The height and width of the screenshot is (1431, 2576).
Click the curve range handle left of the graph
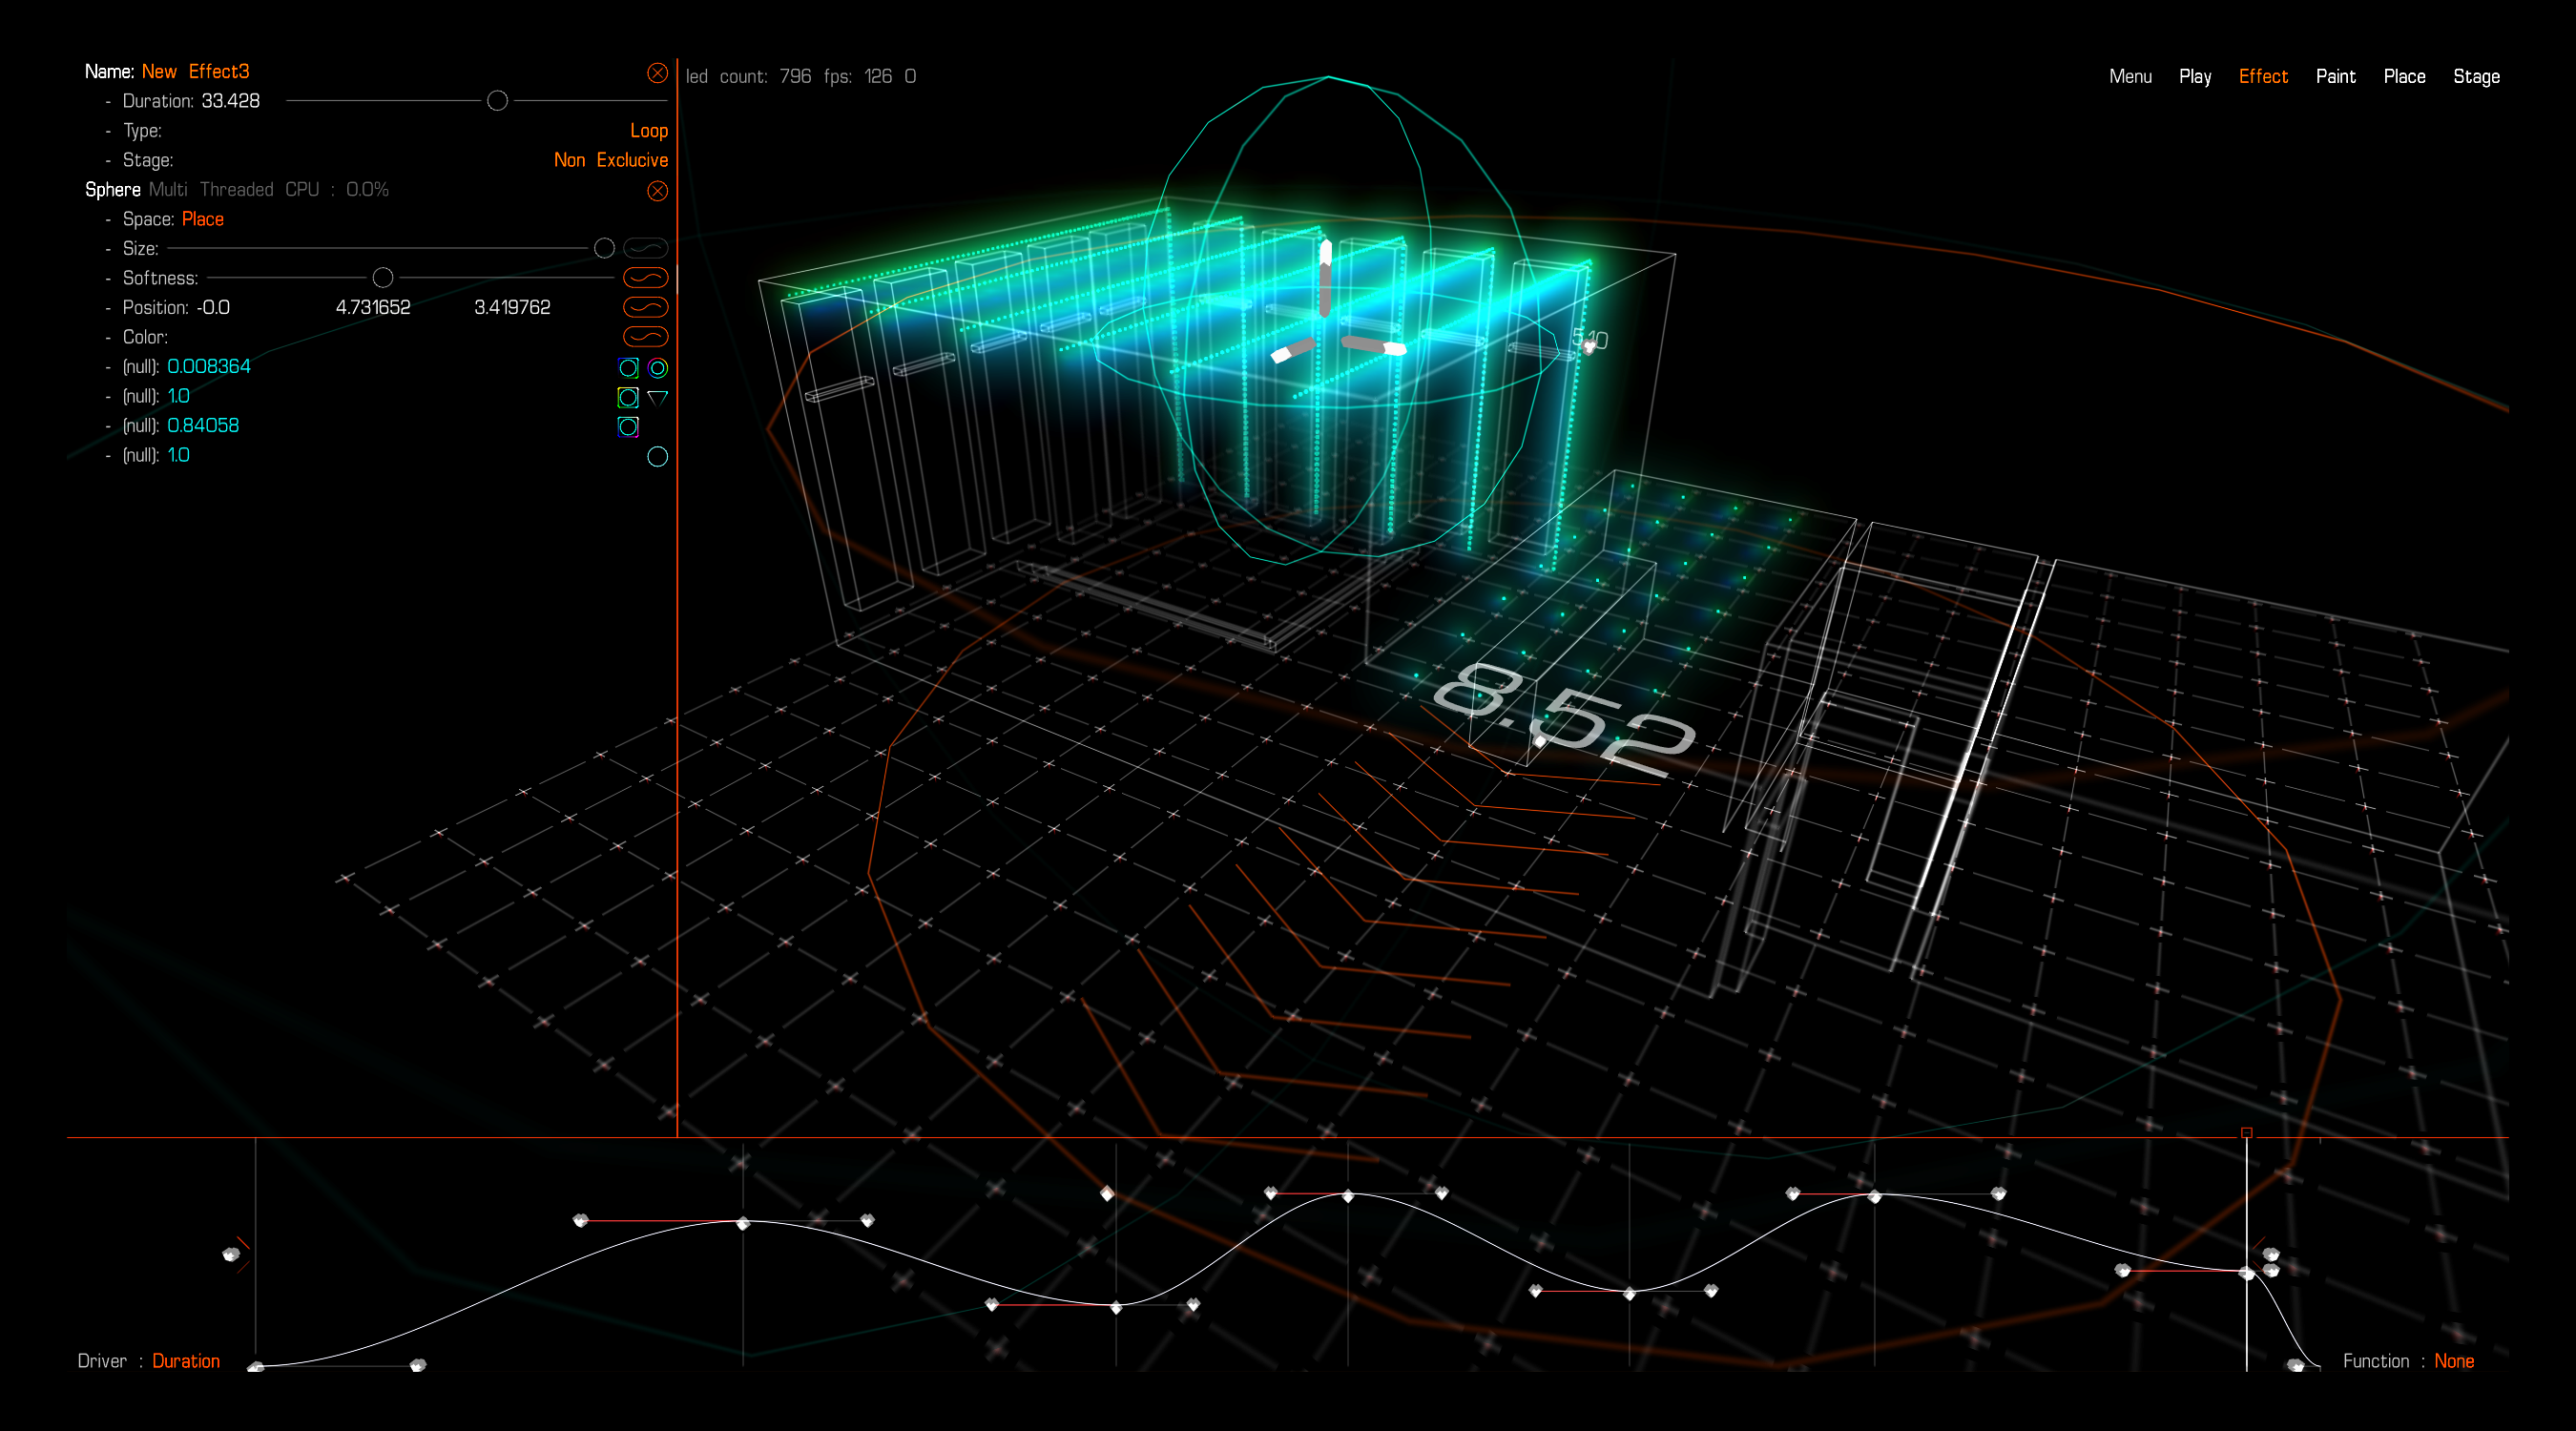231,1254
